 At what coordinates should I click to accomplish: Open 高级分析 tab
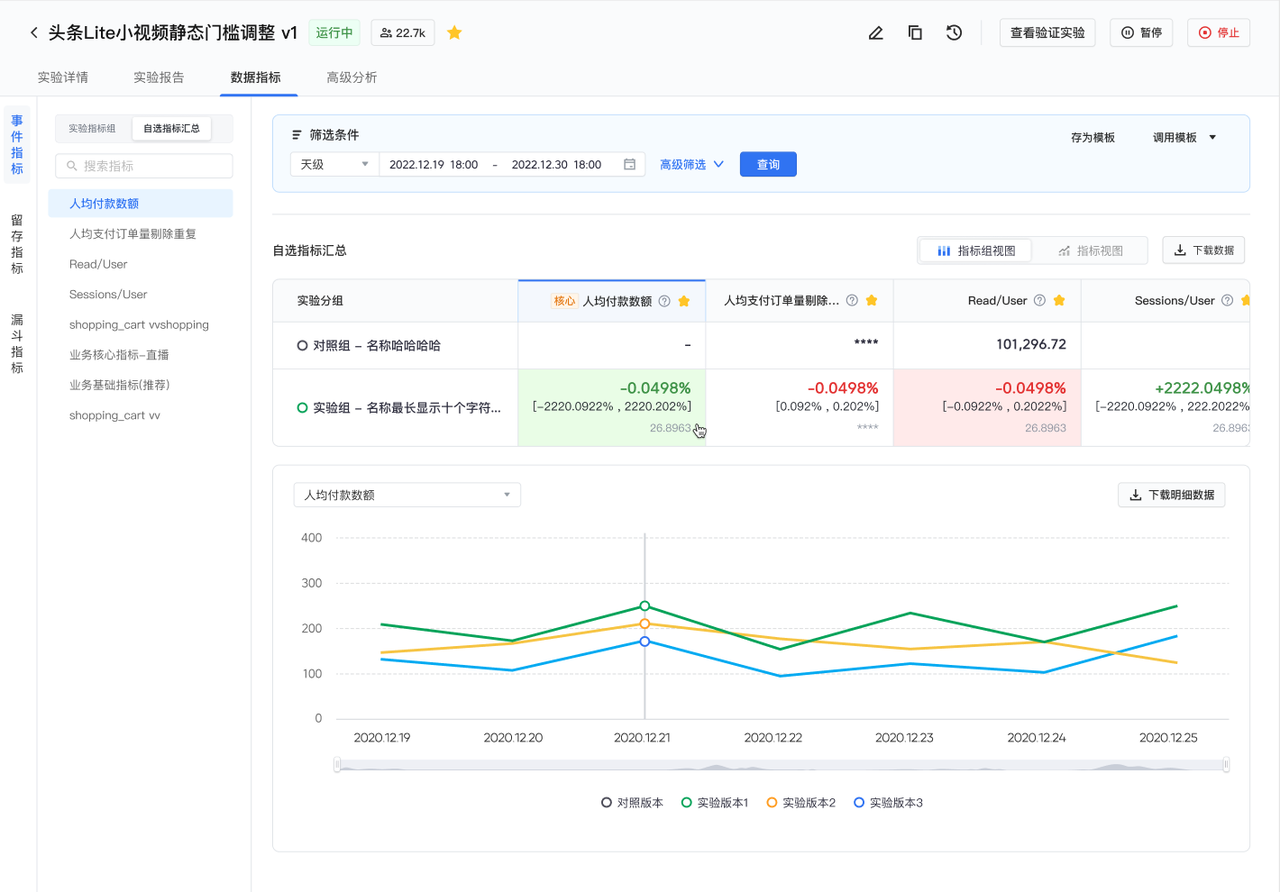(x=352, y=77)
